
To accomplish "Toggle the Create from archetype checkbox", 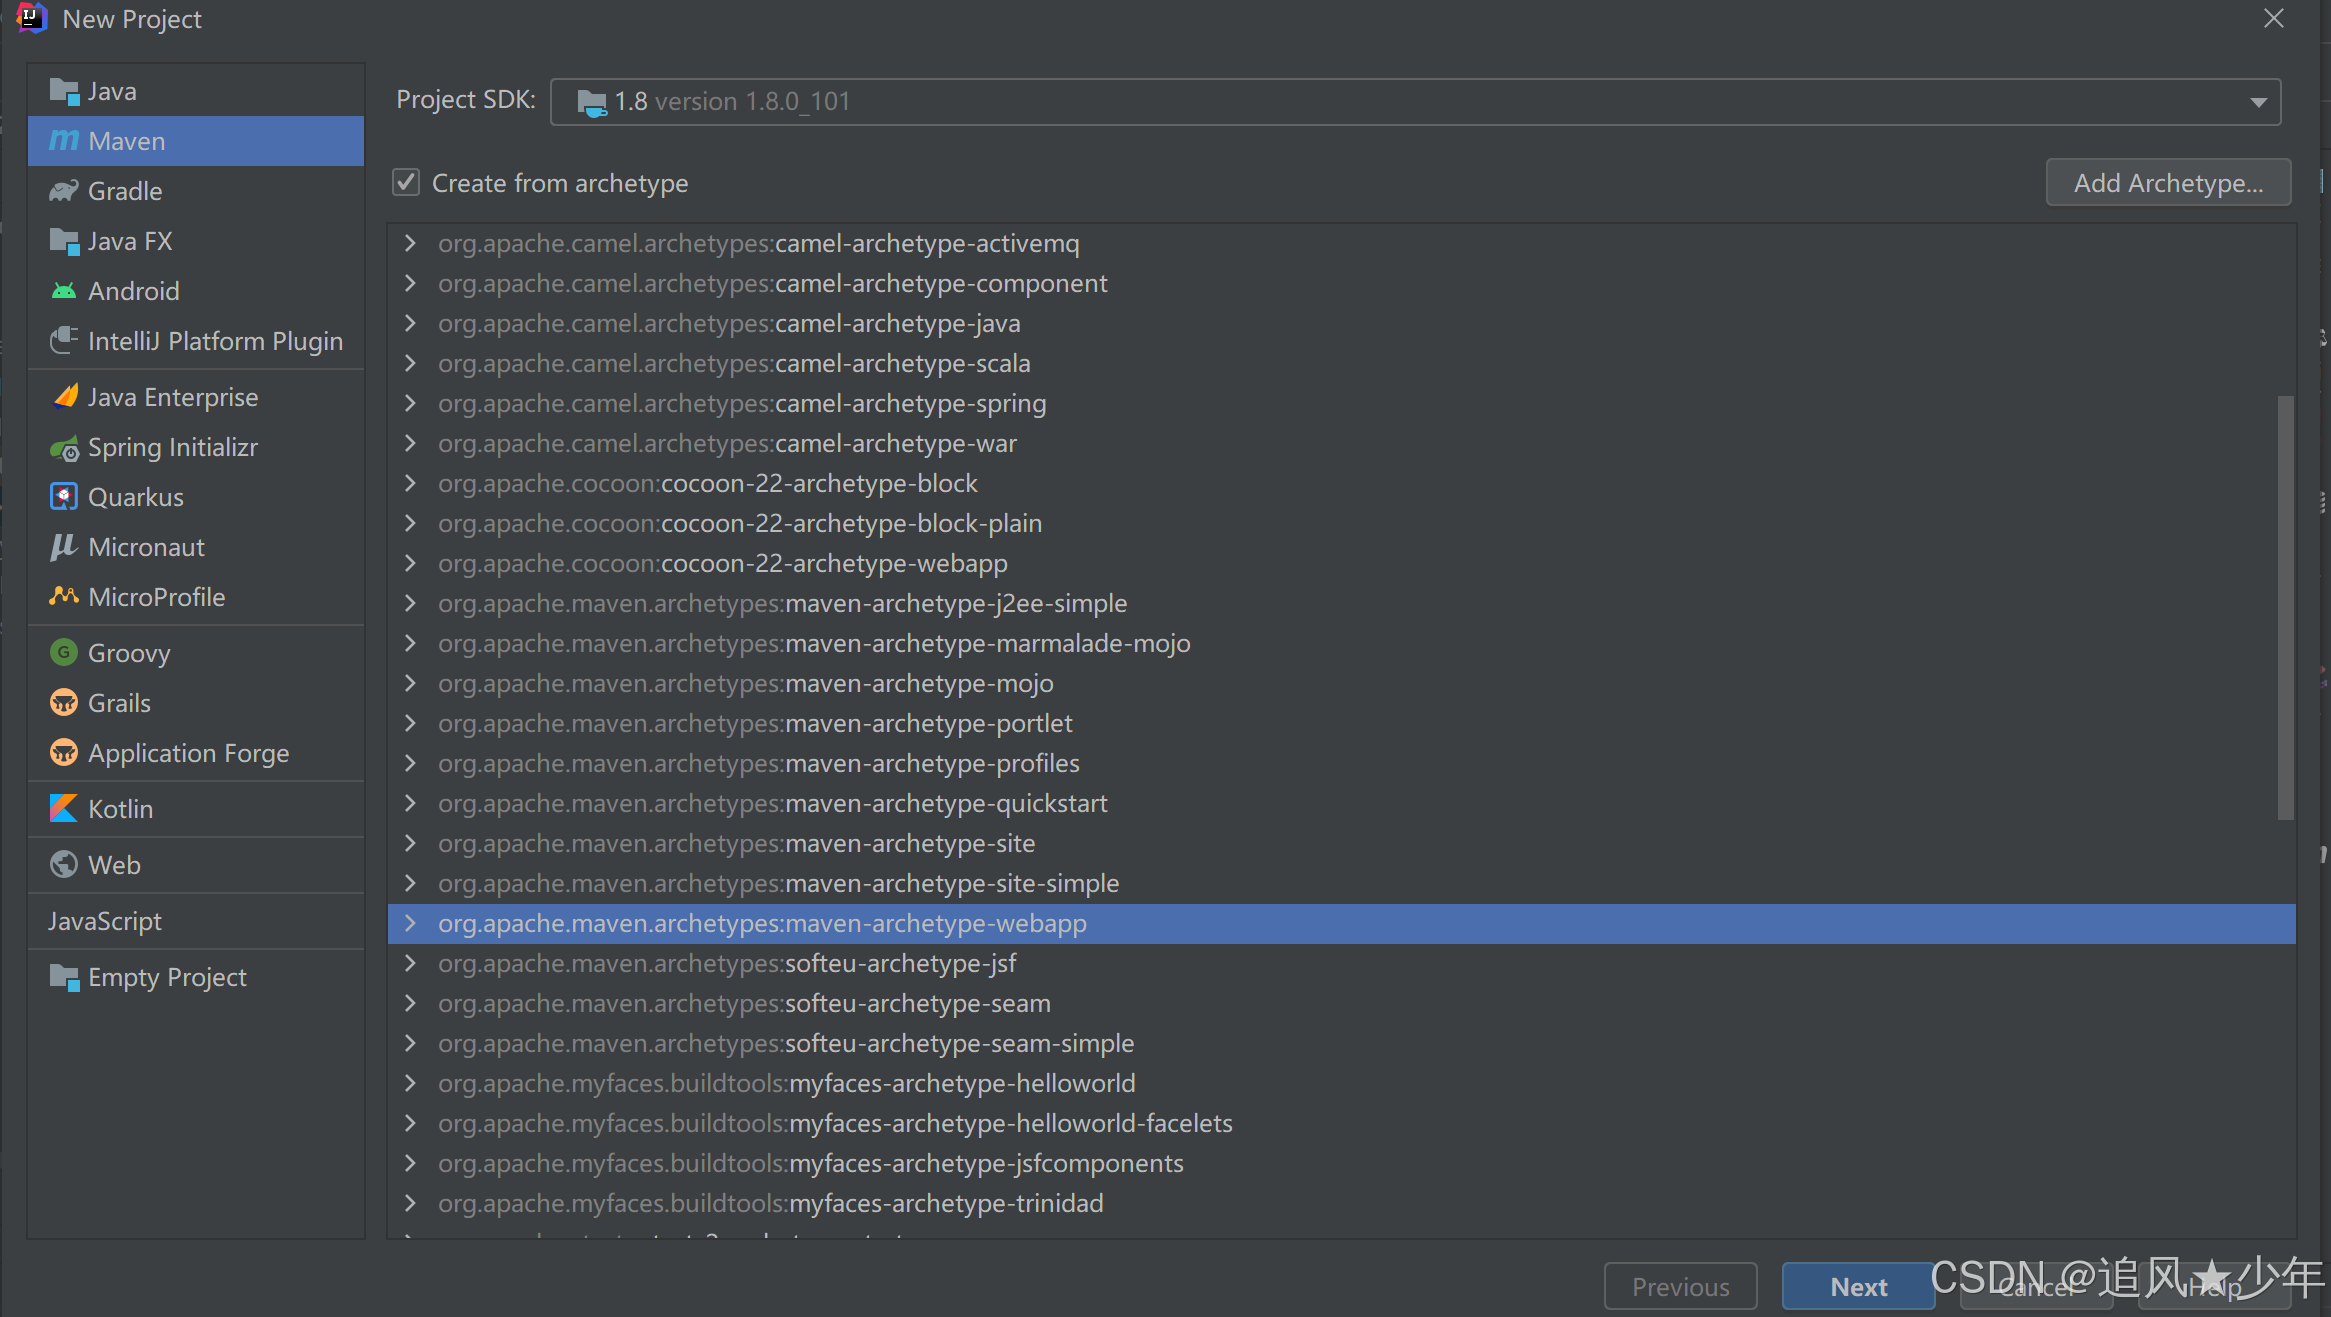I will [406, 182].
